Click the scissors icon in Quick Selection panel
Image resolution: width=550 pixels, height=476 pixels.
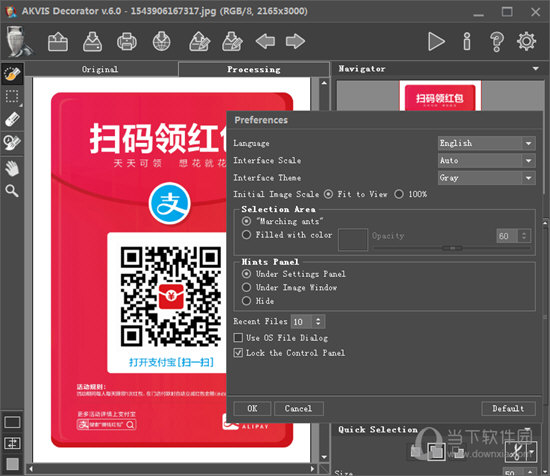[x=517, y=451]
